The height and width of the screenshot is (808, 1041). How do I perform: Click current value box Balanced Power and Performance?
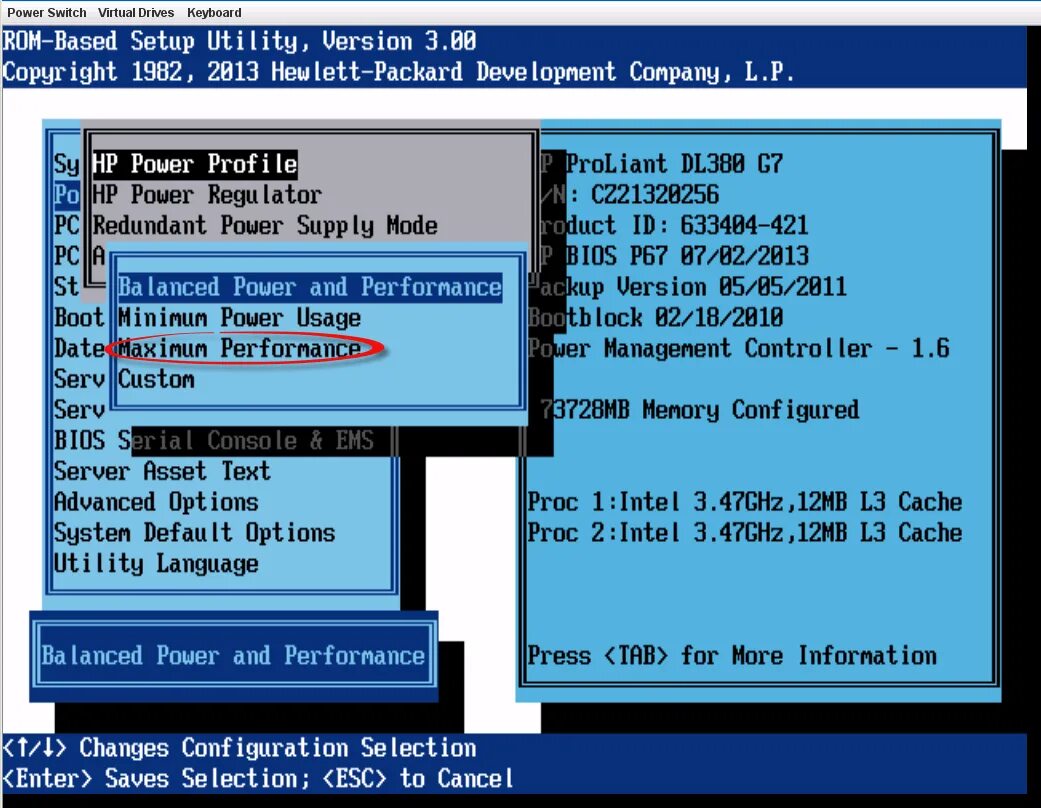pyautogui.click(x=233, y=656)
